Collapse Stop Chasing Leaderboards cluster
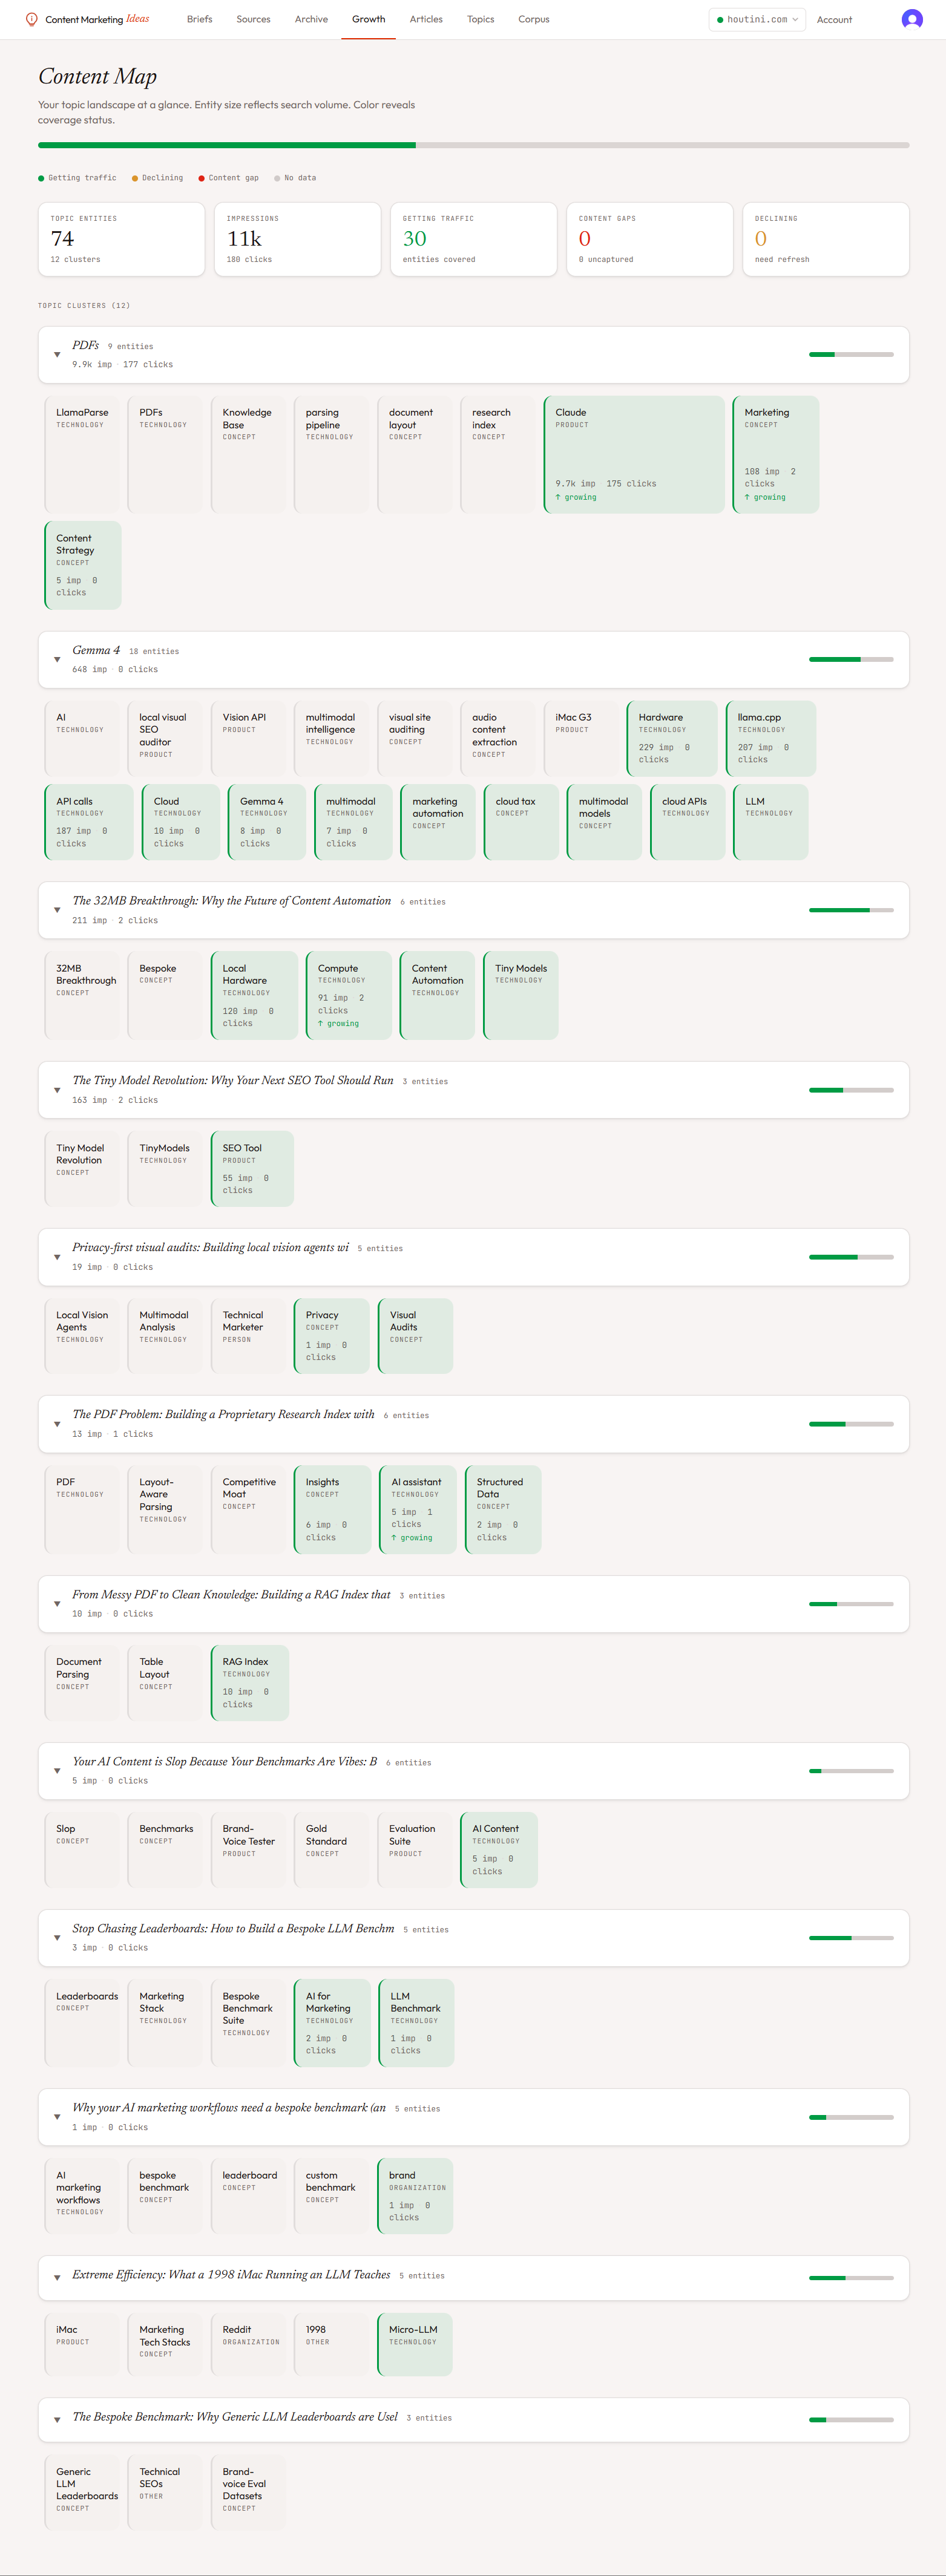The image size is (946, 2576). point(57,1938)
